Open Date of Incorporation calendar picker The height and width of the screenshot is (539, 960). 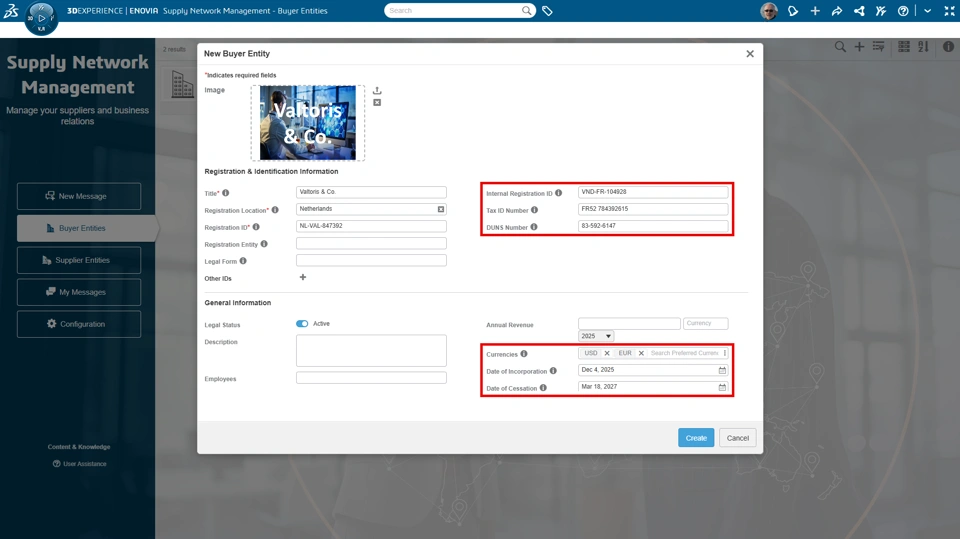pos(722,370)
